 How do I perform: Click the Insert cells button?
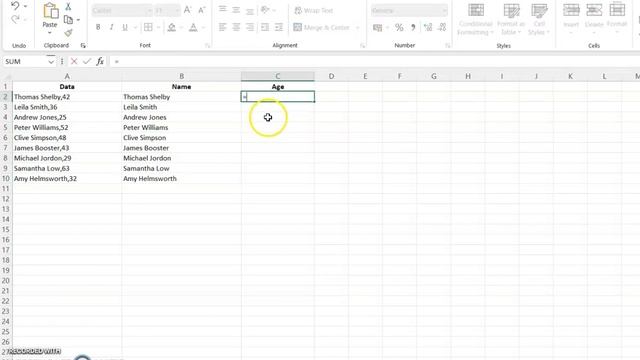pos(571,17)
